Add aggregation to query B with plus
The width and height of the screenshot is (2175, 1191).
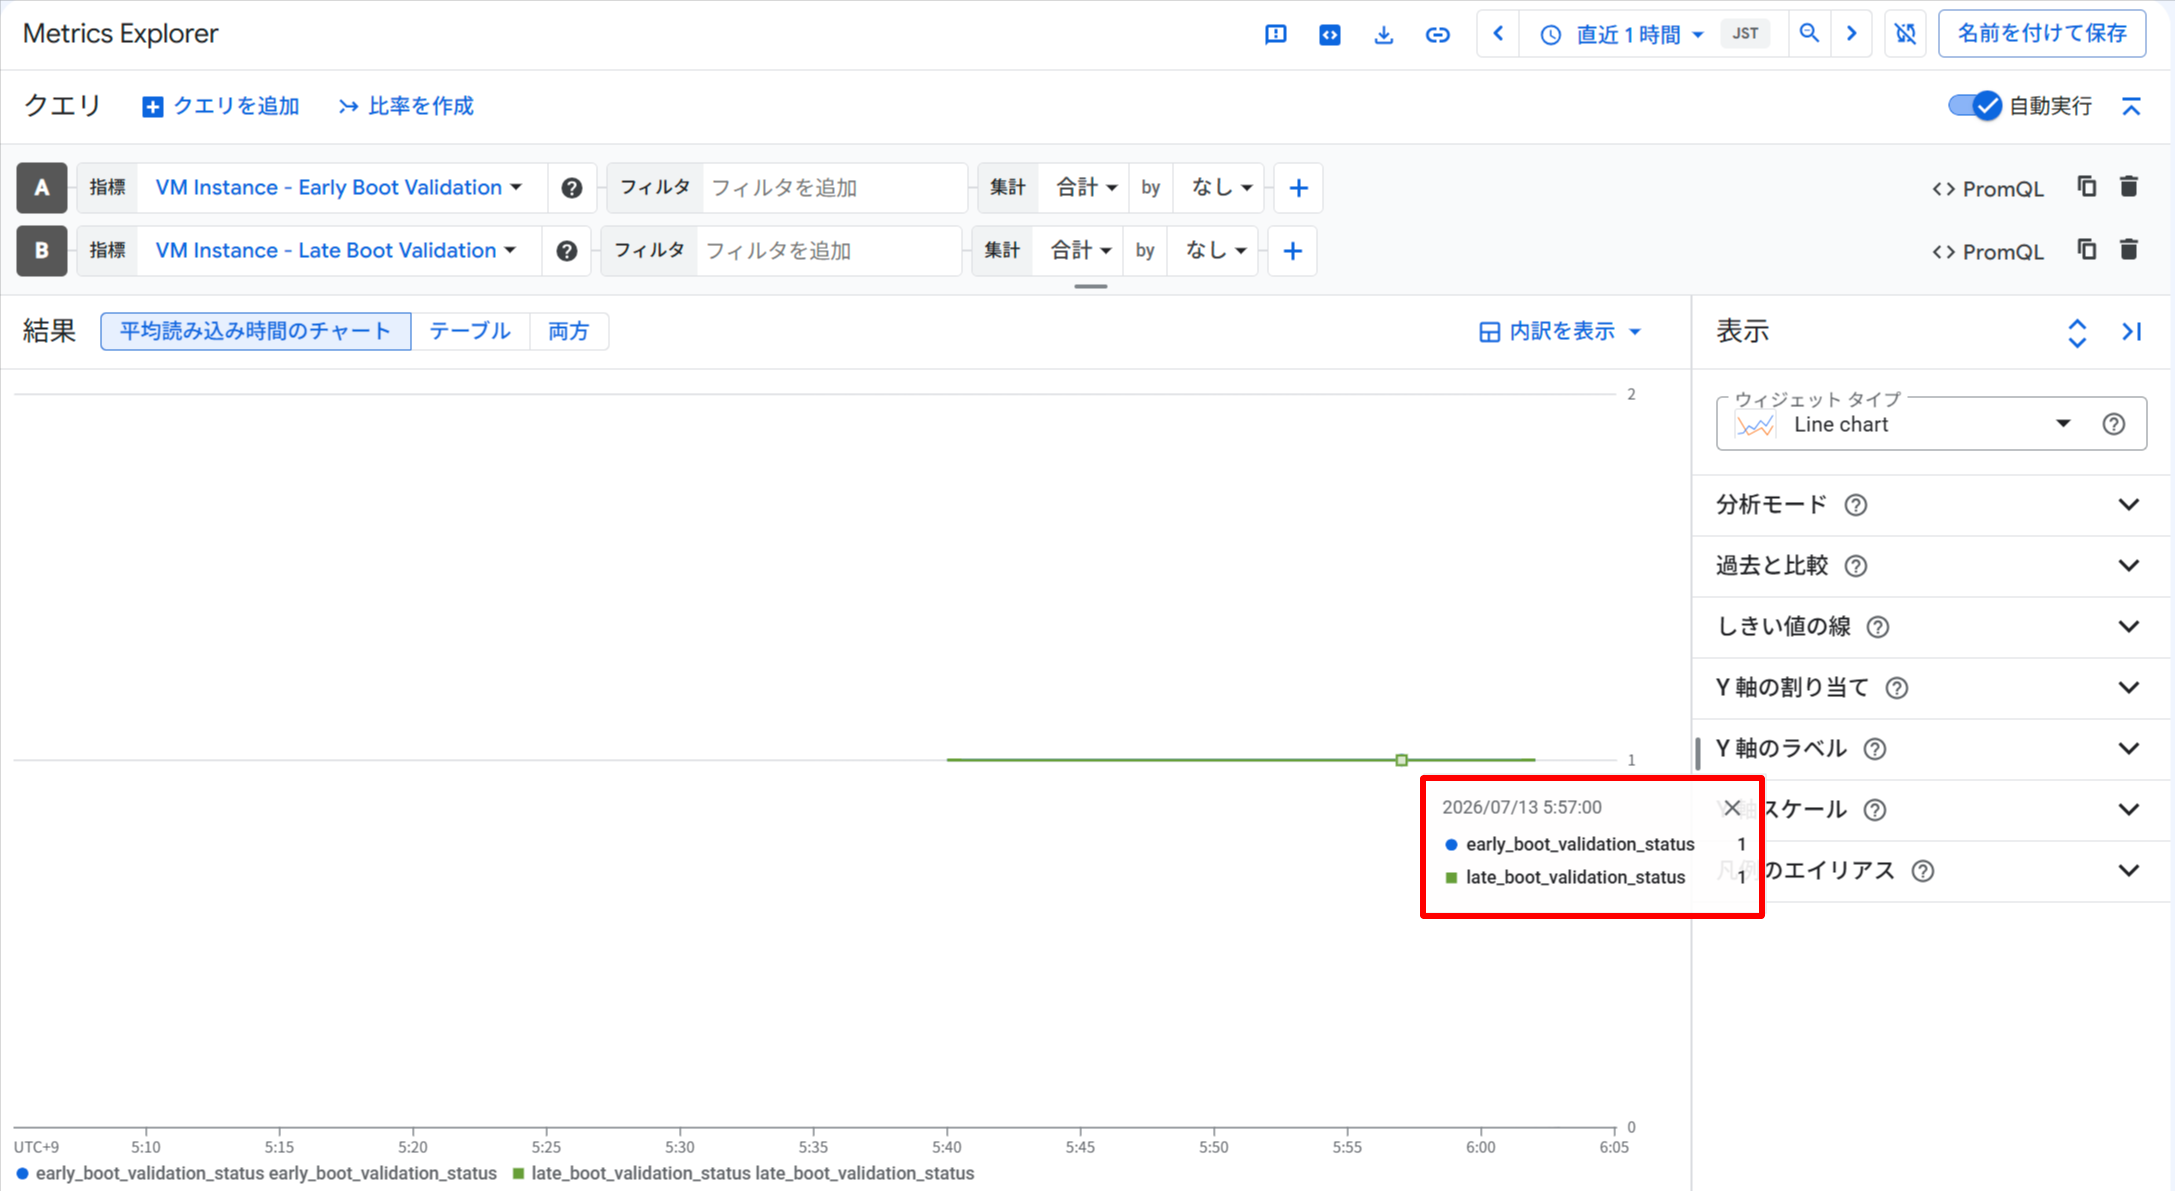(x=1292, y=251)
